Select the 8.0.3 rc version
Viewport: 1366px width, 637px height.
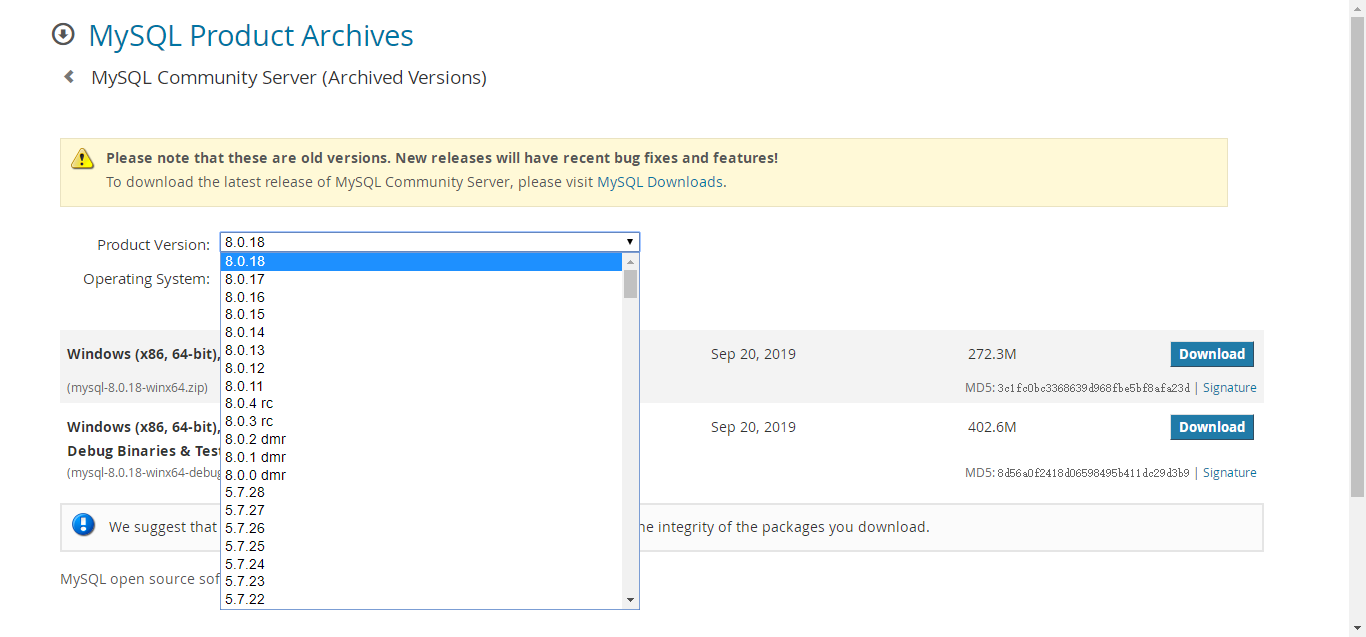coord(421,422)
